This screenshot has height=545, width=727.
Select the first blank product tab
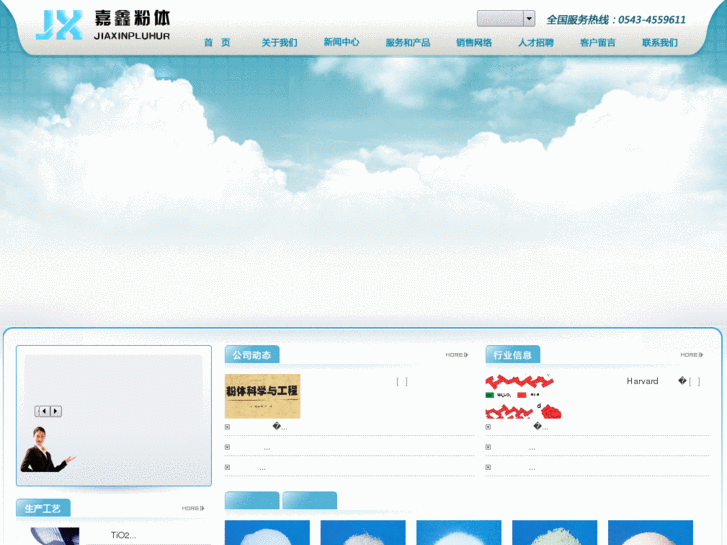[252, 500]
